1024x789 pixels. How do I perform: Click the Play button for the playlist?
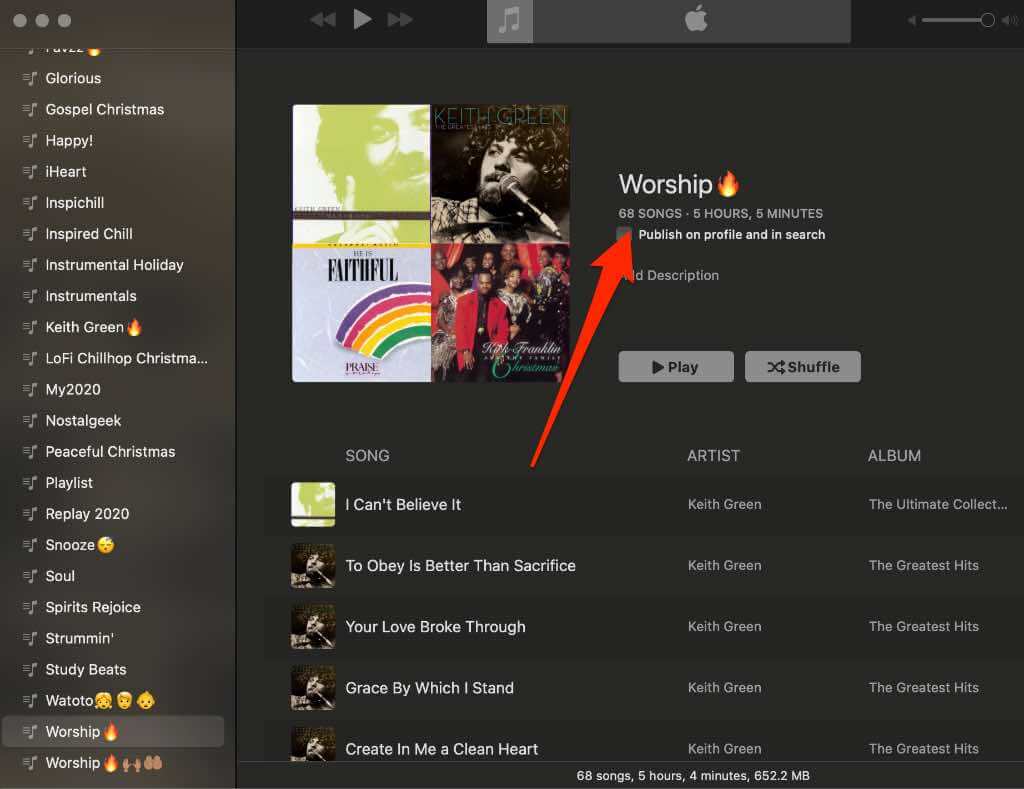tap(676, 367)
